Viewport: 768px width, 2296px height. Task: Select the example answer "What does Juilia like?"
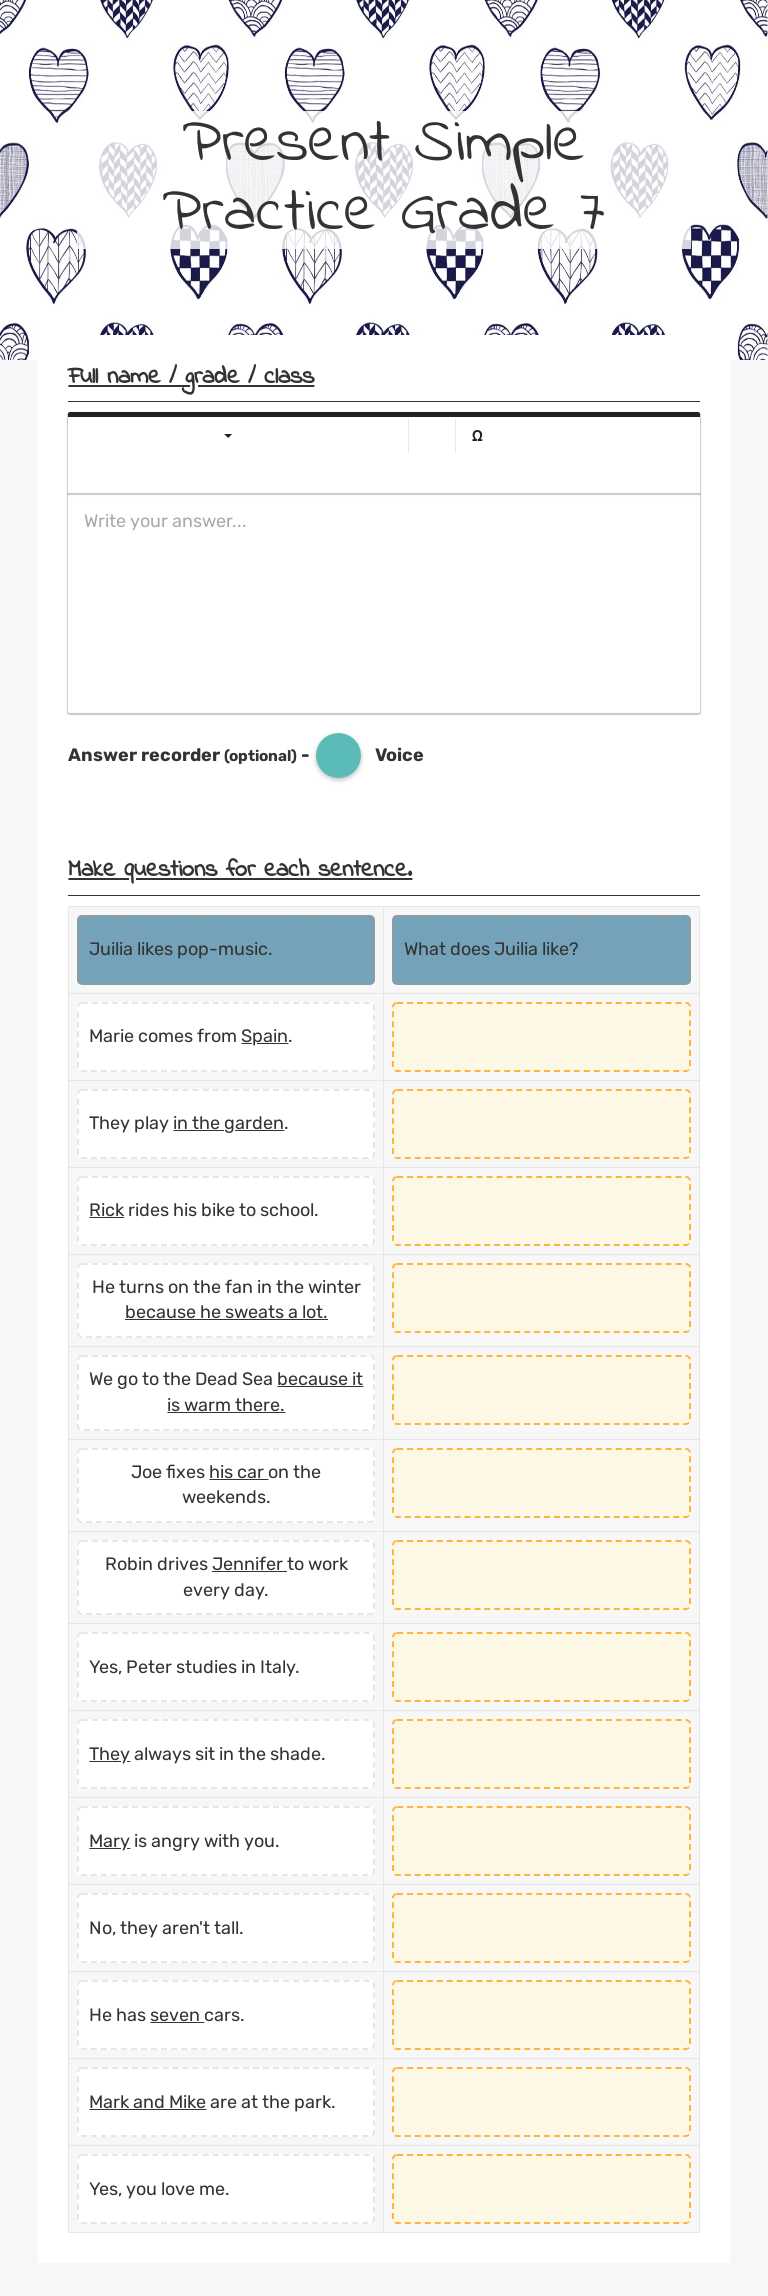[x=541, y=949]
